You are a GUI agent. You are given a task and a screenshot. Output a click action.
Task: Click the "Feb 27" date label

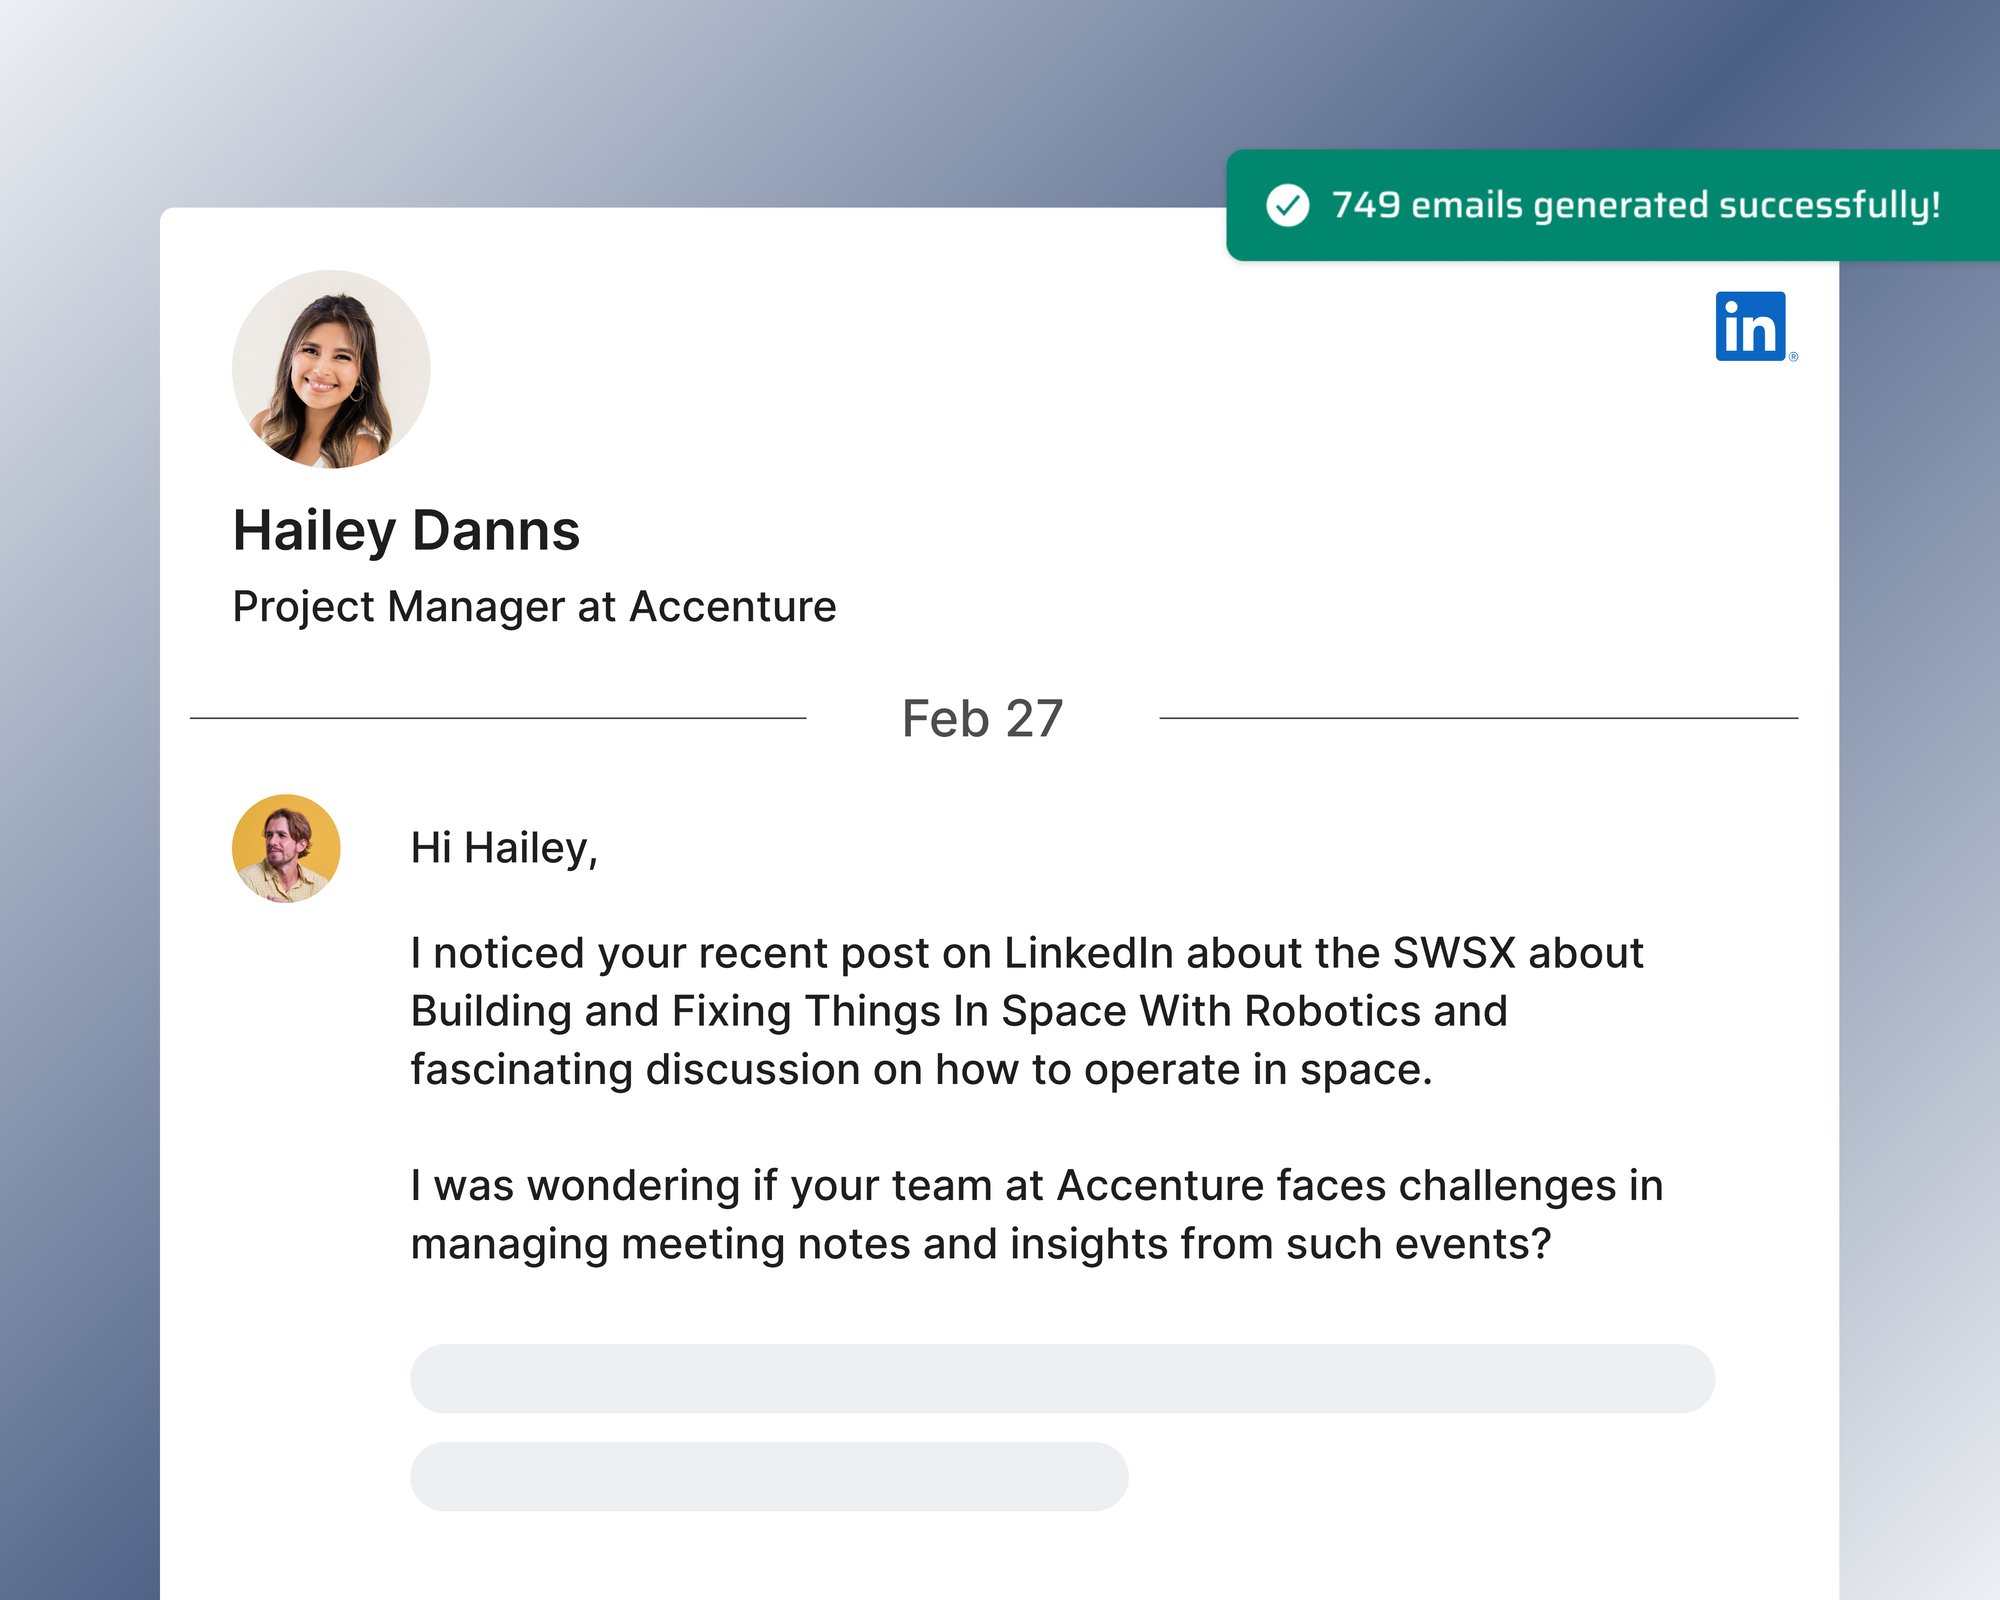click(982, 719)
